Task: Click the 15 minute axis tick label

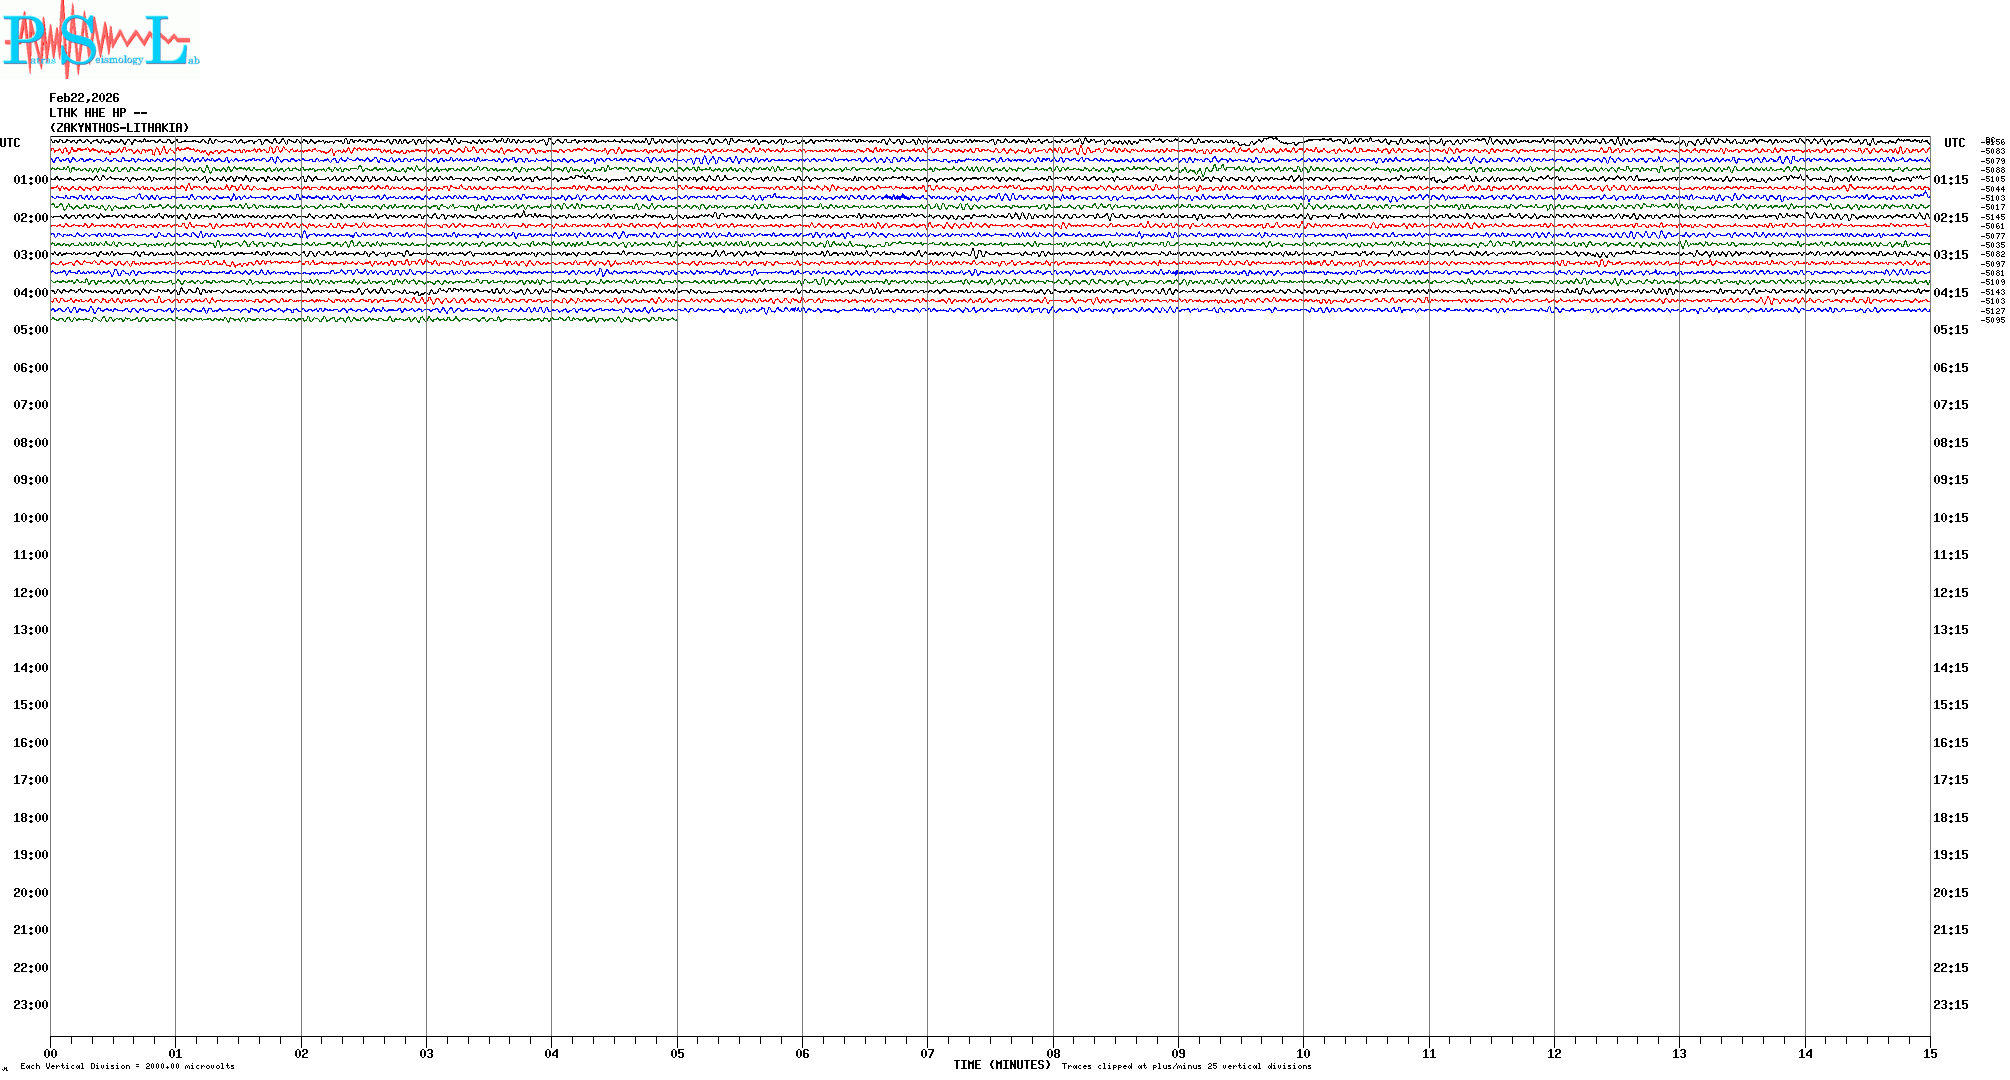Action: 1929,1053
